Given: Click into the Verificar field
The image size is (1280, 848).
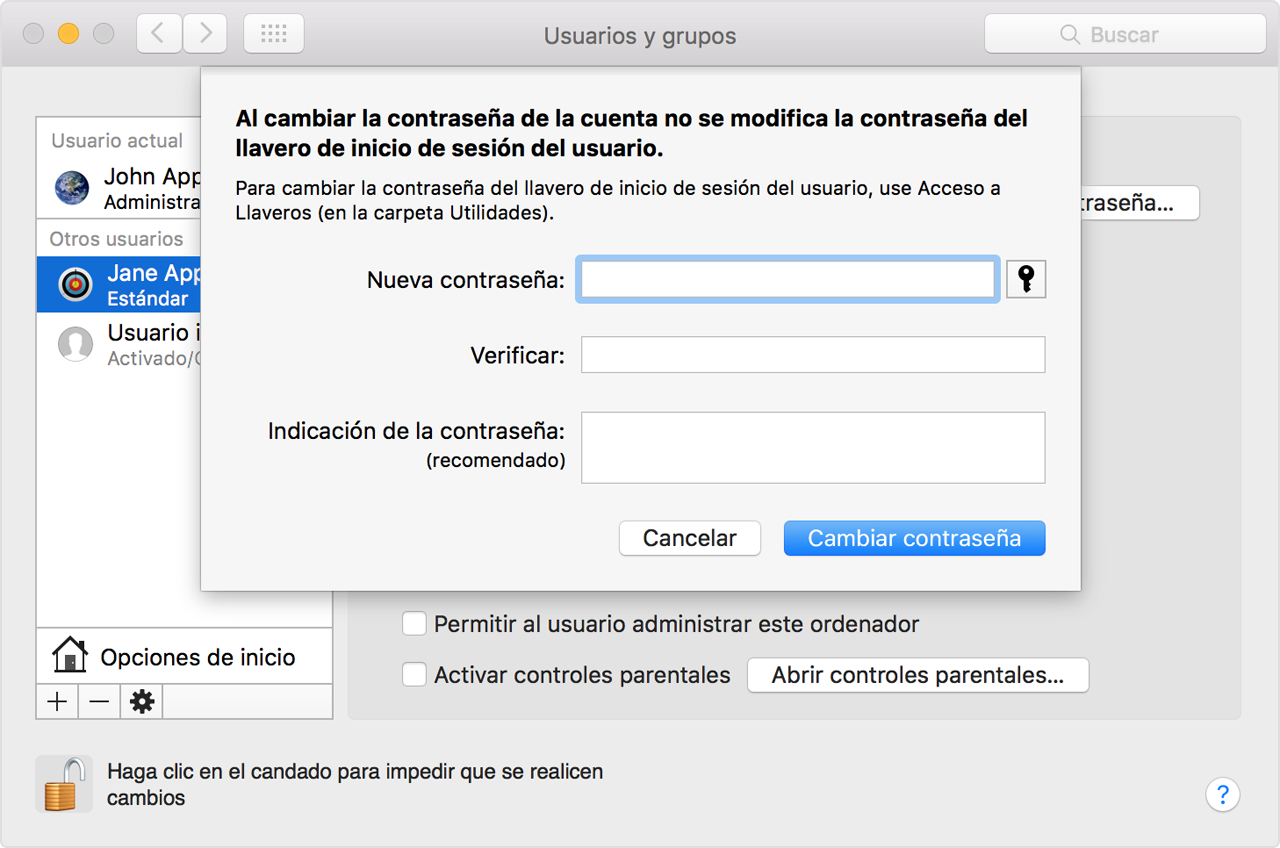Looking at the screenshot, I should coord(813,354).
